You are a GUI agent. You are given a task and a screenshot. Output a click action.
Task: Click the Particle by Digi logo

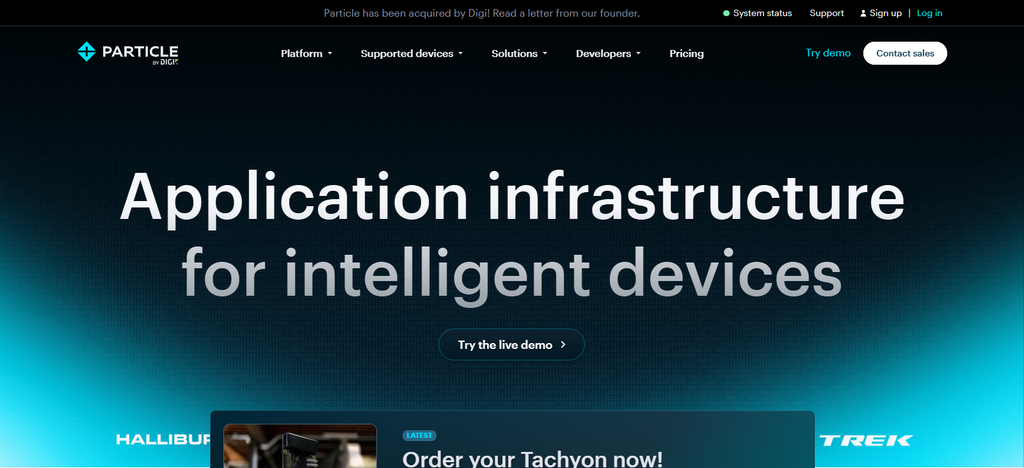[x=128, y=53]
